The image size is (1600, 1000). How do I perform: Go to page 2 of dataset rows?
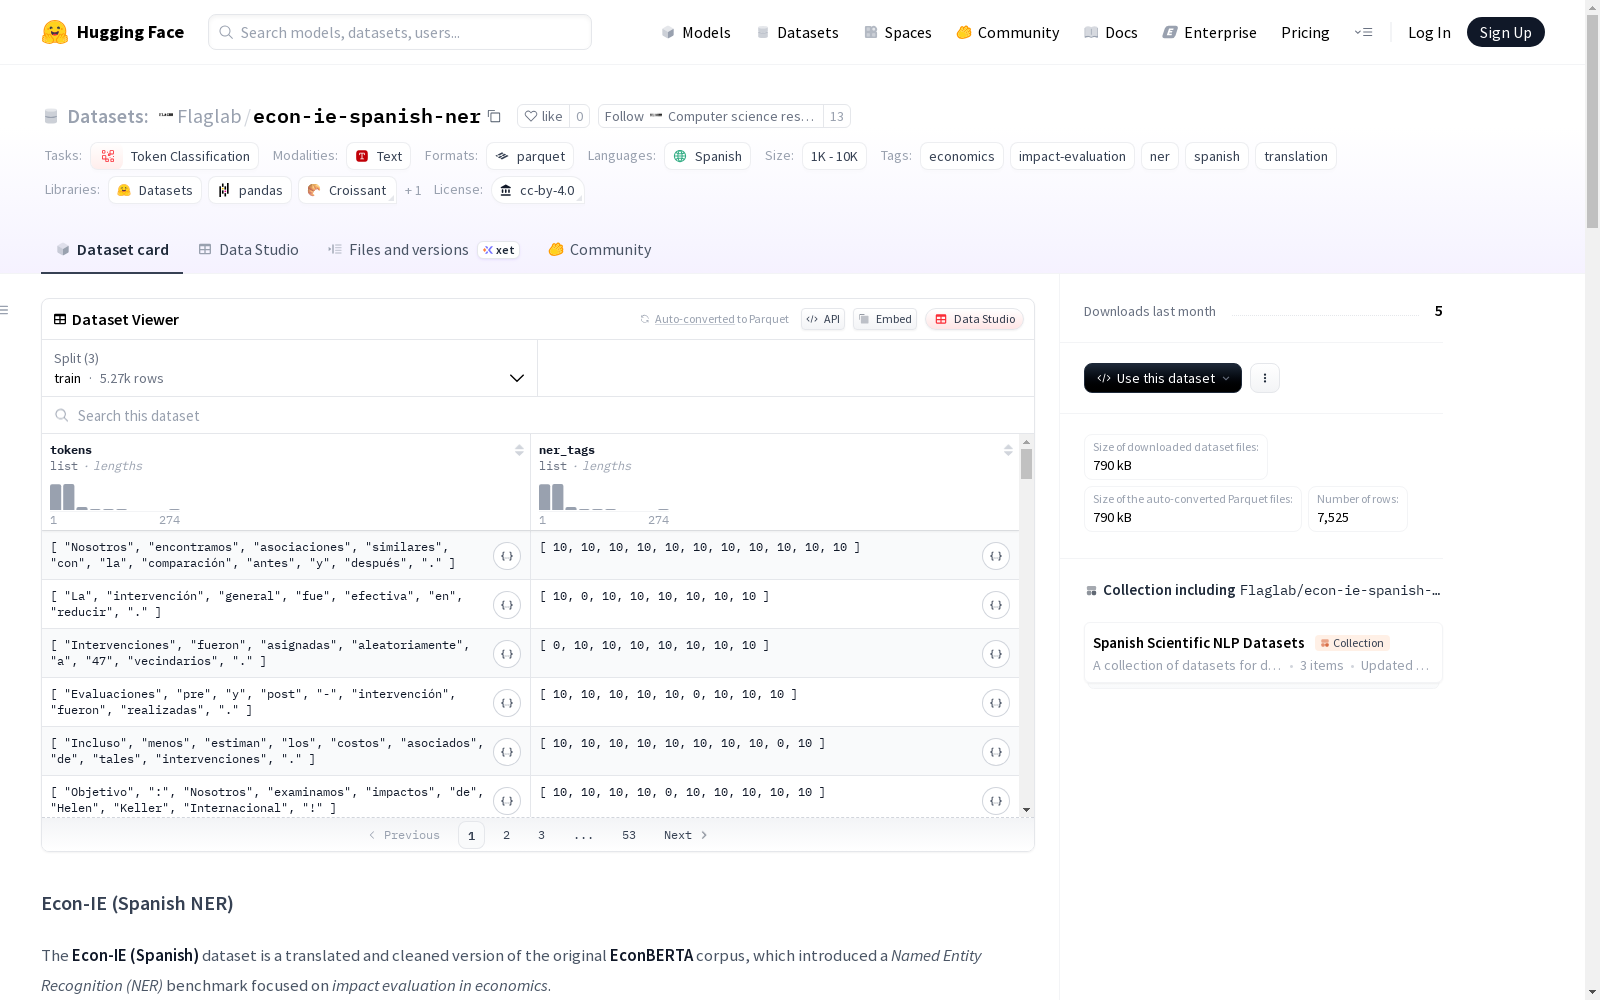tap(507, 835)
